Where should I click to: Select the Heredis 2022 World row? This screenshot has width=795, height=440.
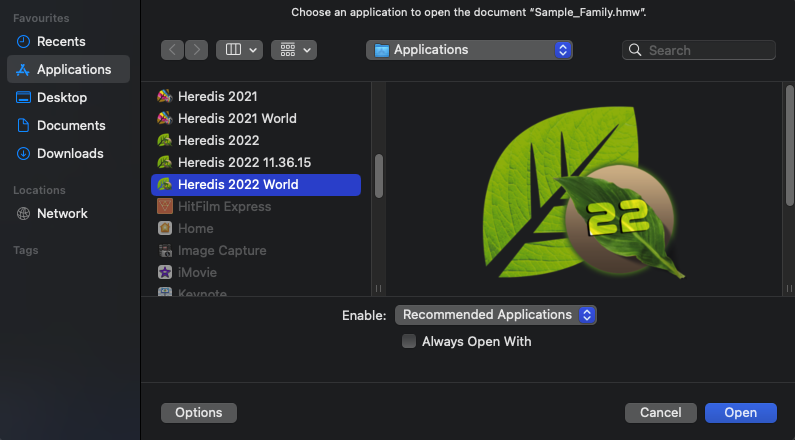point(256,185)
